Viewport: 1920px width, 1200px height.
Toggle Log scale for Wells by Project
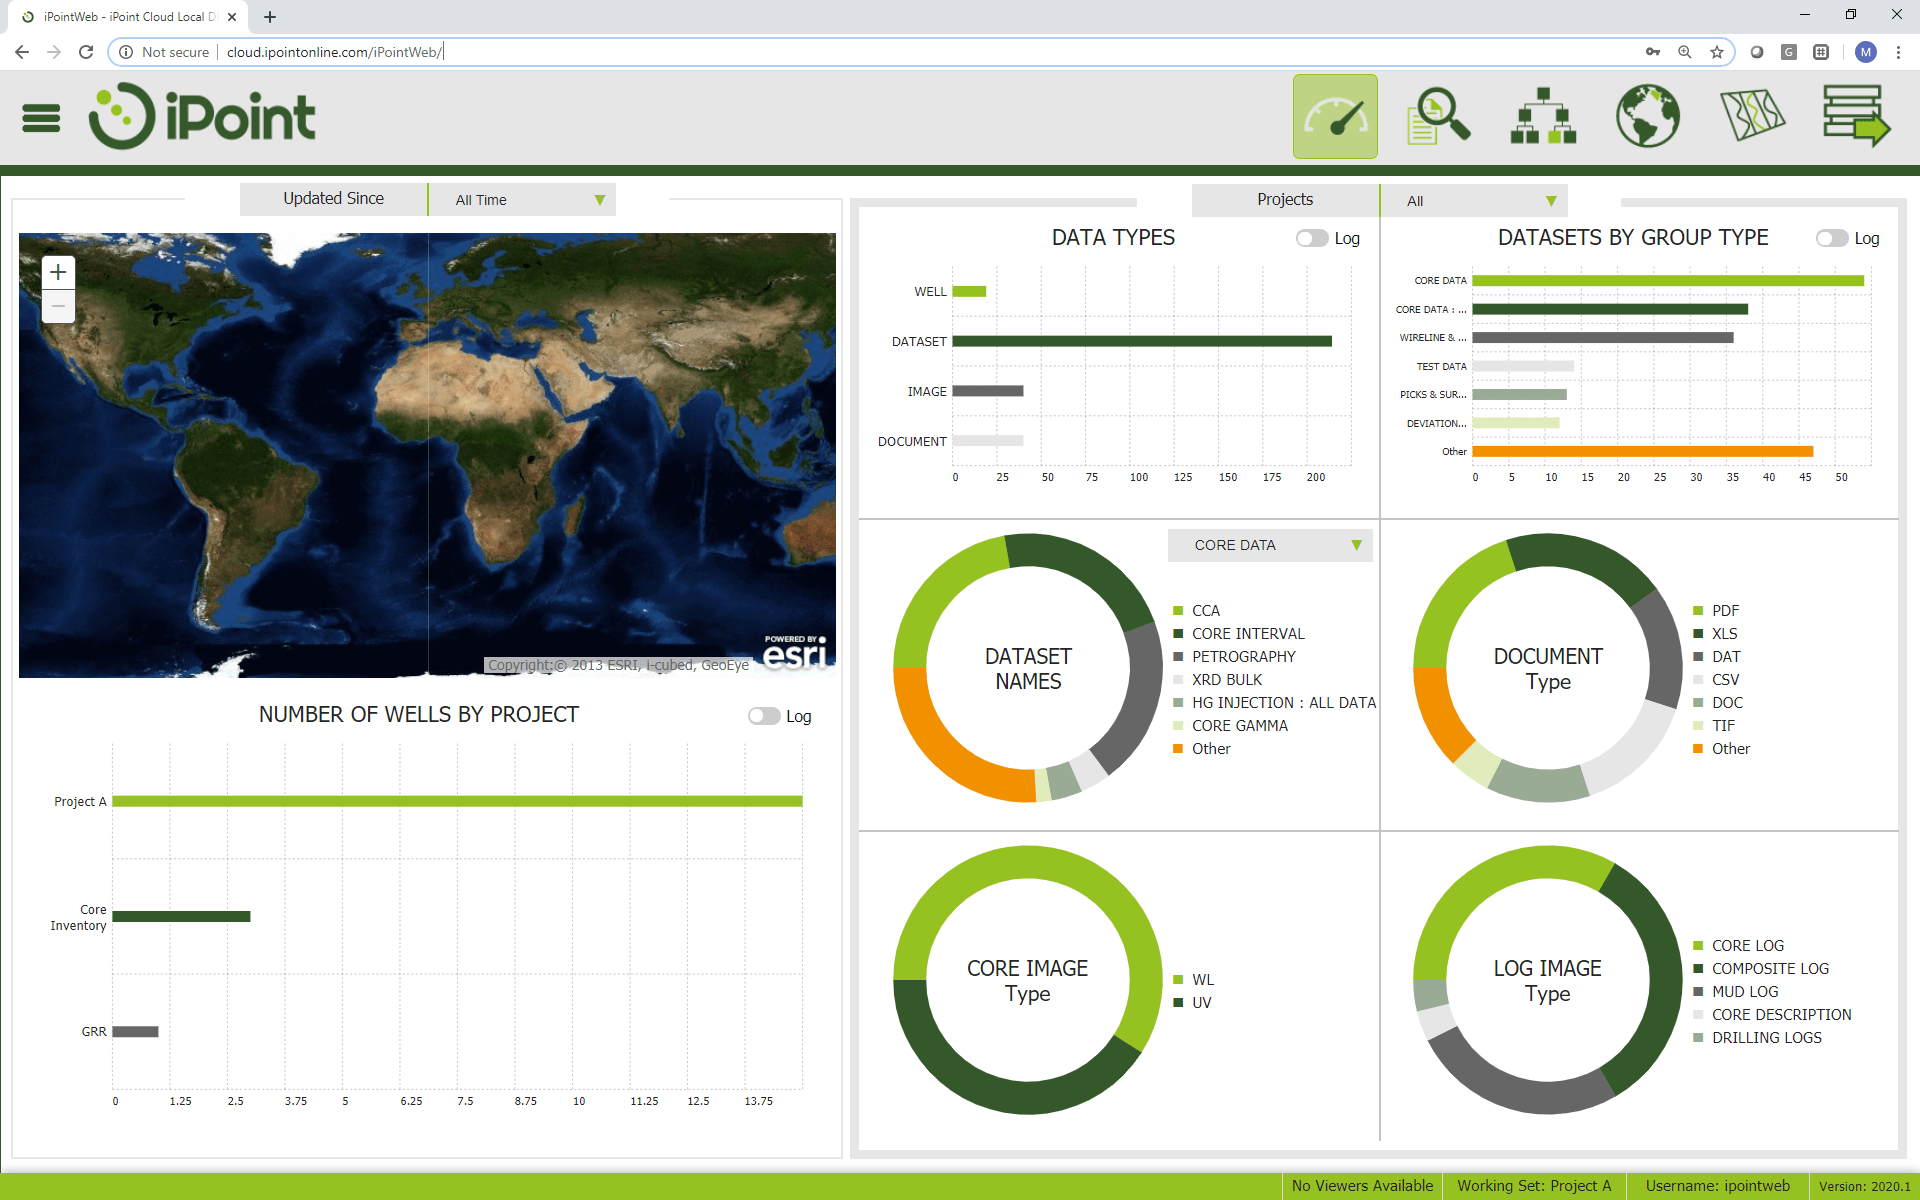pos(764,716)
